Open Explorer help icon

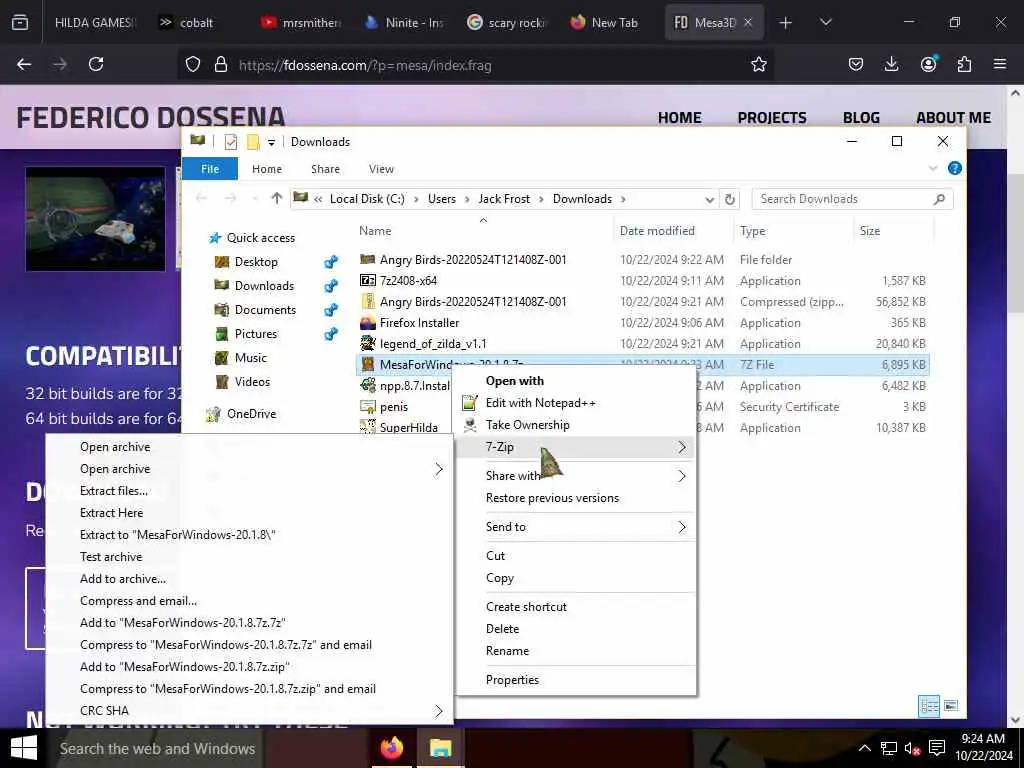(x=955, y=168)
